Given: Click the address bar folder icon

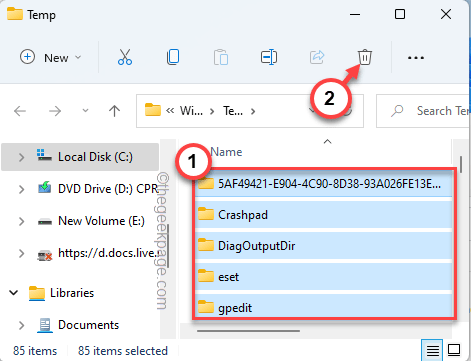Looking at the screenshot, I should point(153,110).
